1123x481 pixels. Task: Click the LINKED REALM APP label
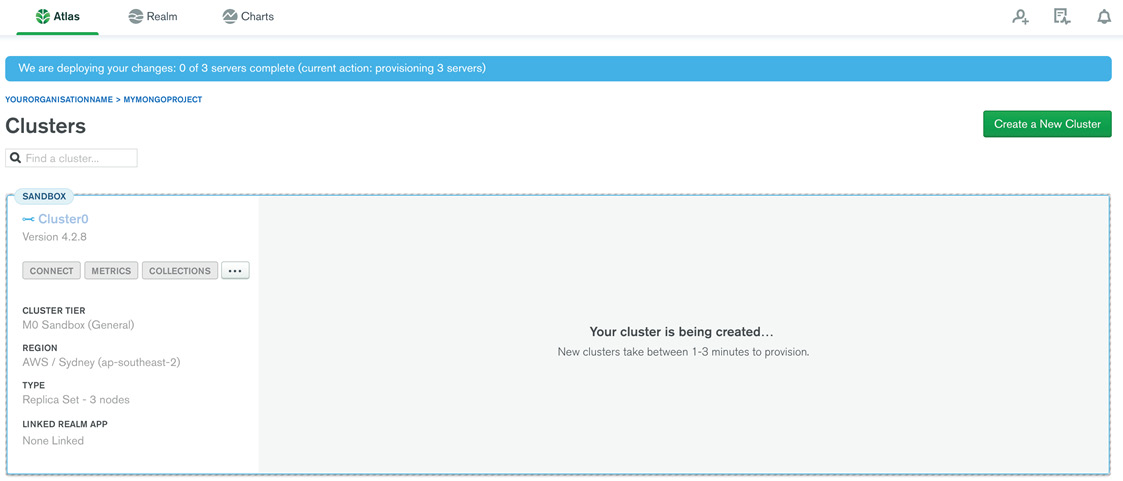[x=65, y=424]
